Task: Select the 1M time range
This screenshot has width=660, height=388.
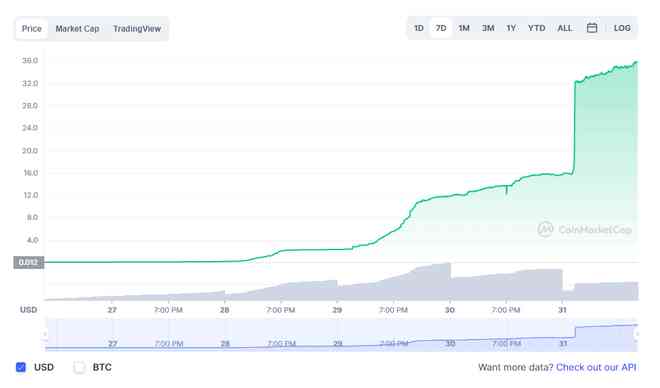Action: [464, 28]
